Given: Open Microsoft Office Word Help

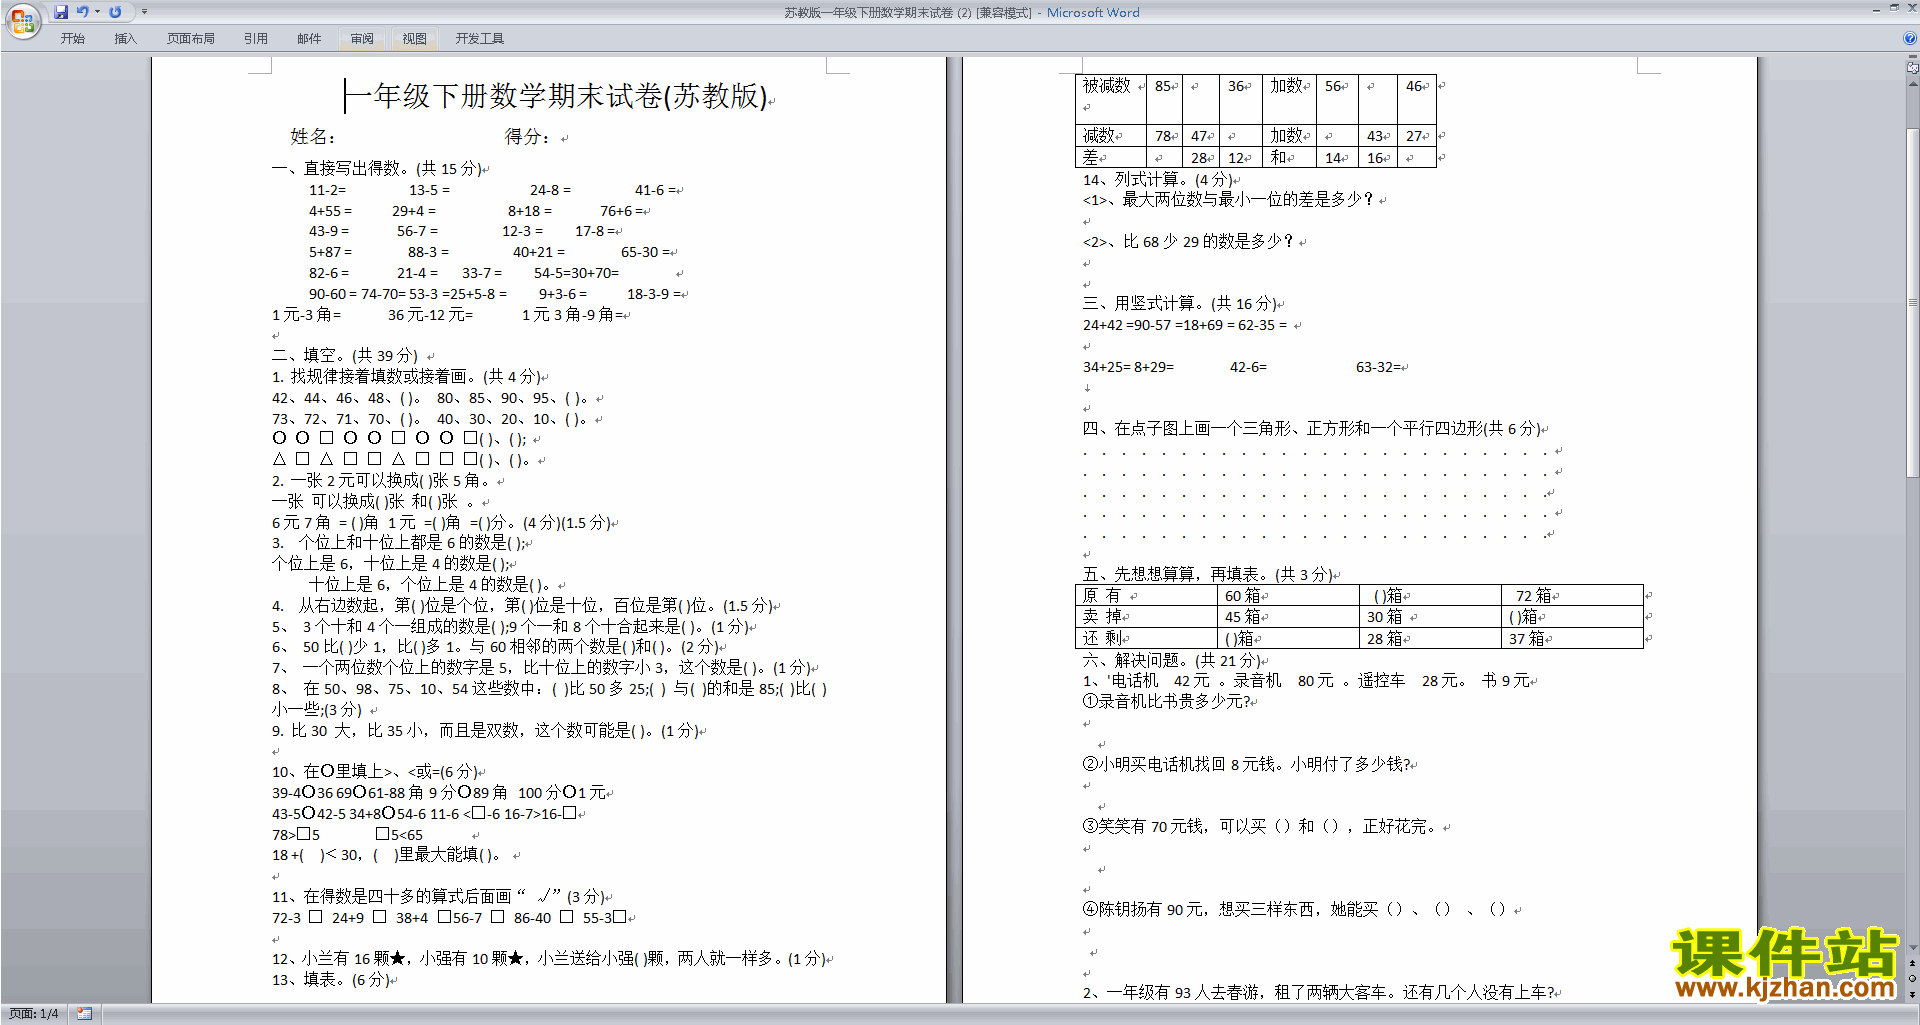Looking at the screenshot, I should [x=1910, y=38].
